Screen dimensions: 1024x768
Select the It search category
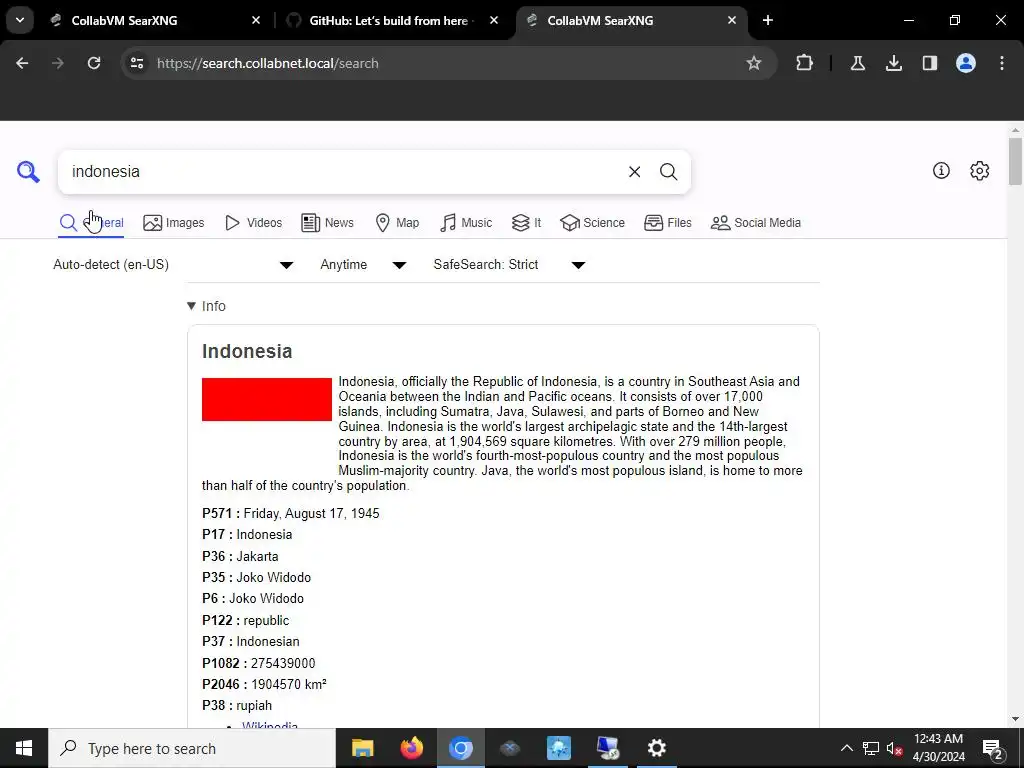(526, 223)
